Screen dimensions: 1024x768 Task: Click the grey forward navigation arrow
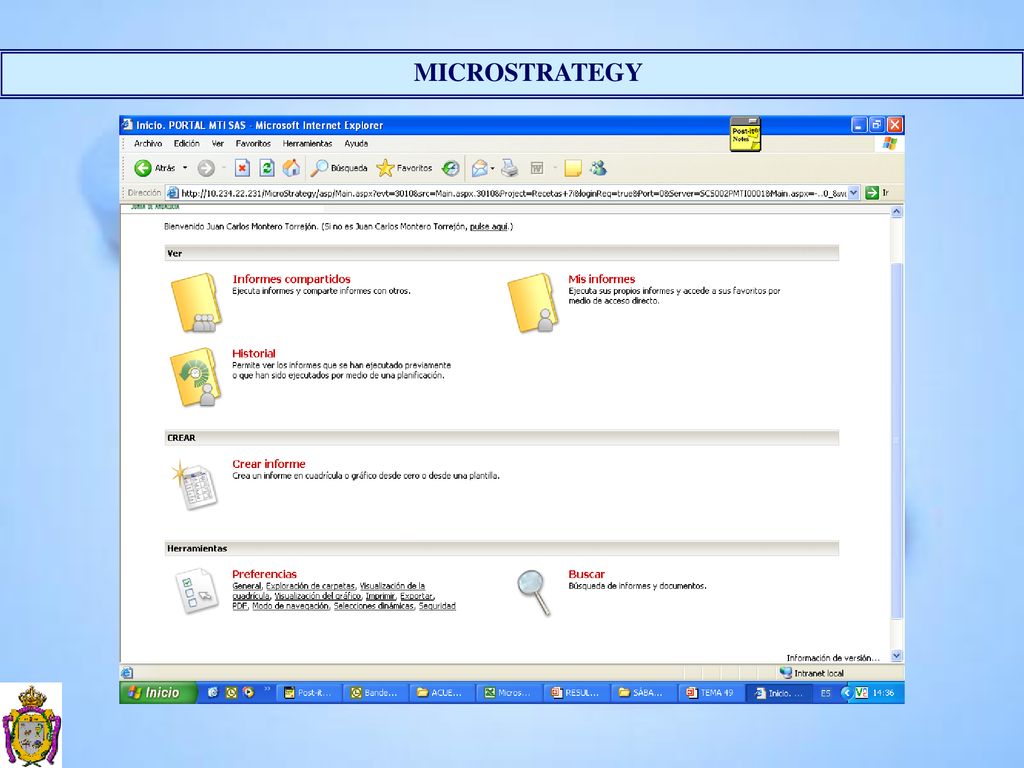pyautogui.click(x=206, y=168)
